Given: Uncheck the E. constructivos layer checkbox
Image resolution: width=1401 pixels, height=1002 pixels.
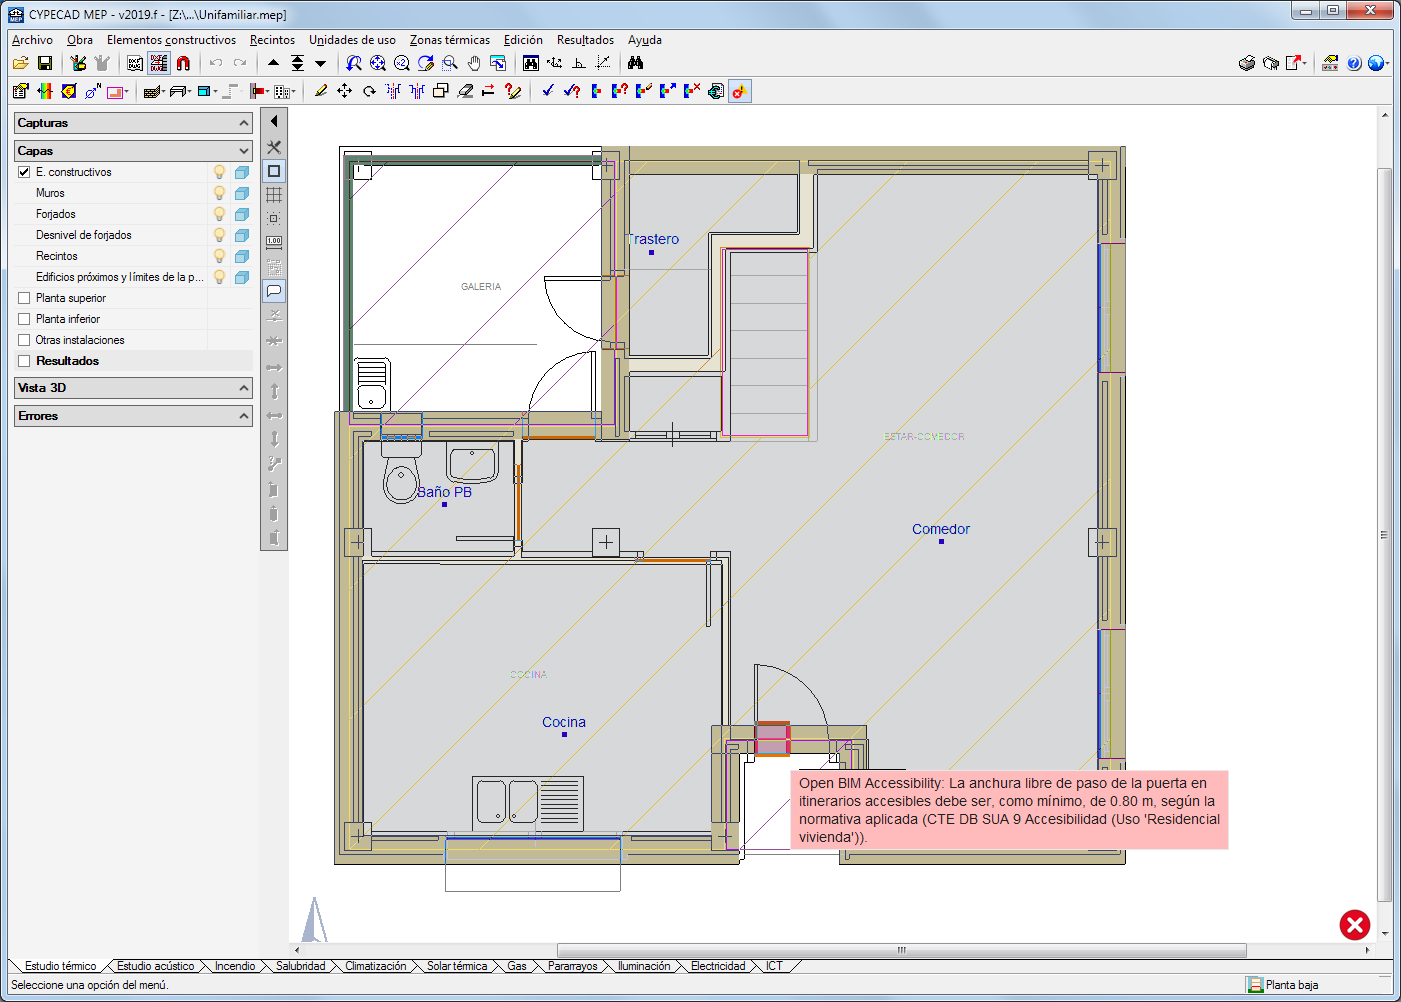Looking at the screenshot, I should point(24,172).
